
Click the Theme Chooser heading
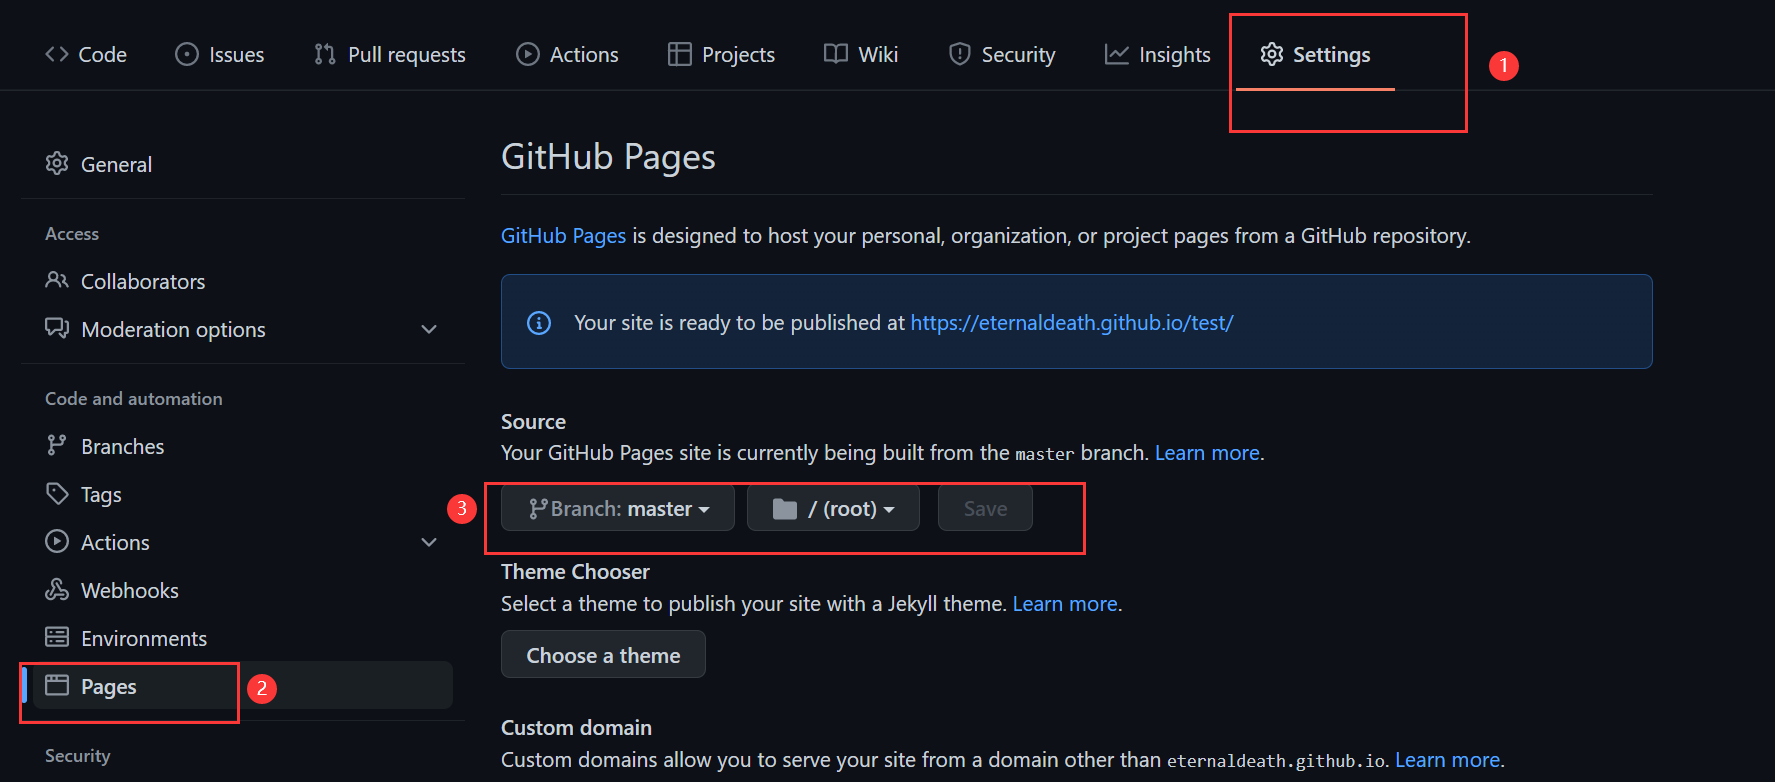(575, 572)
